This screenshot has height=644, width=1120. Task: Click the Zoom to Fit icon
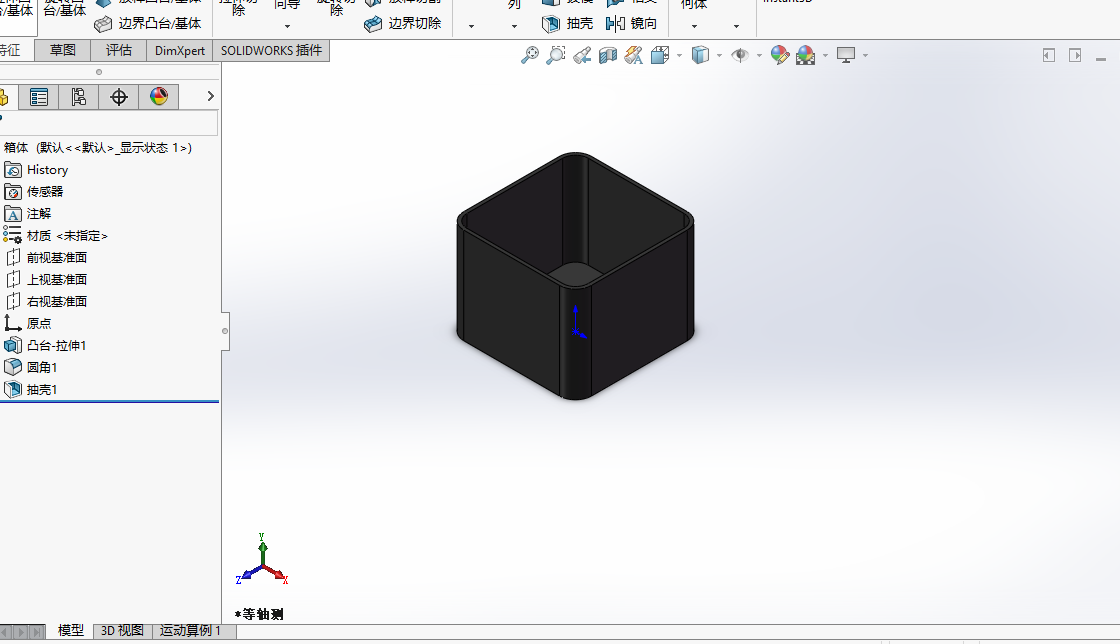pyautogui.click(x=529, y=55)
